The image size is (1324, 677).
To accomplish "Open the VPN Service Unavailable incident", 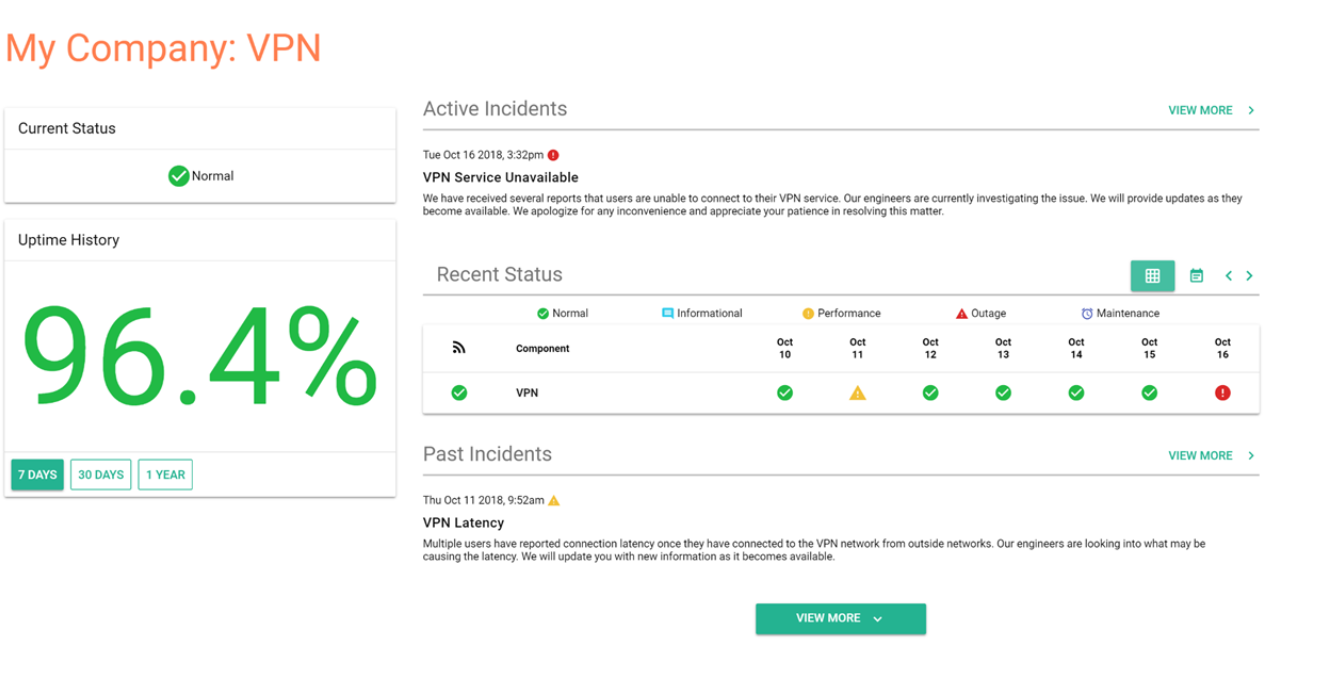I will pos(500,177).
